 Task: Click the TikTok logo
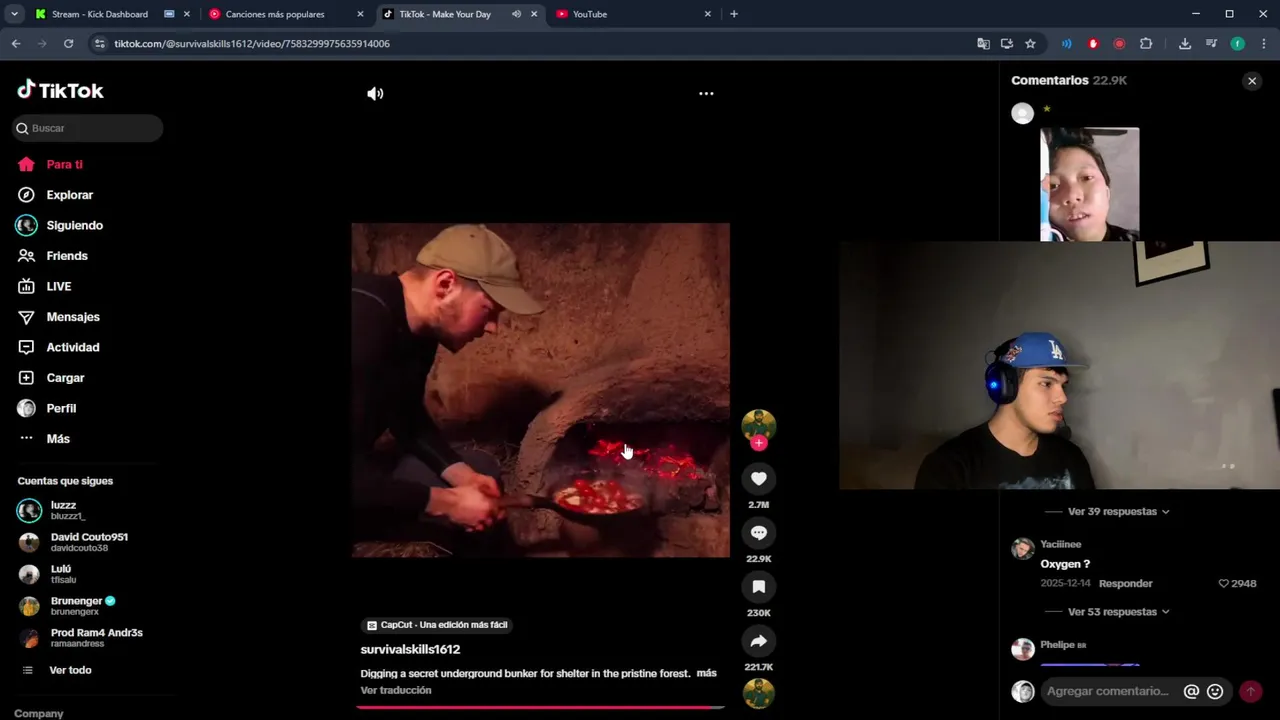point(60,90)
